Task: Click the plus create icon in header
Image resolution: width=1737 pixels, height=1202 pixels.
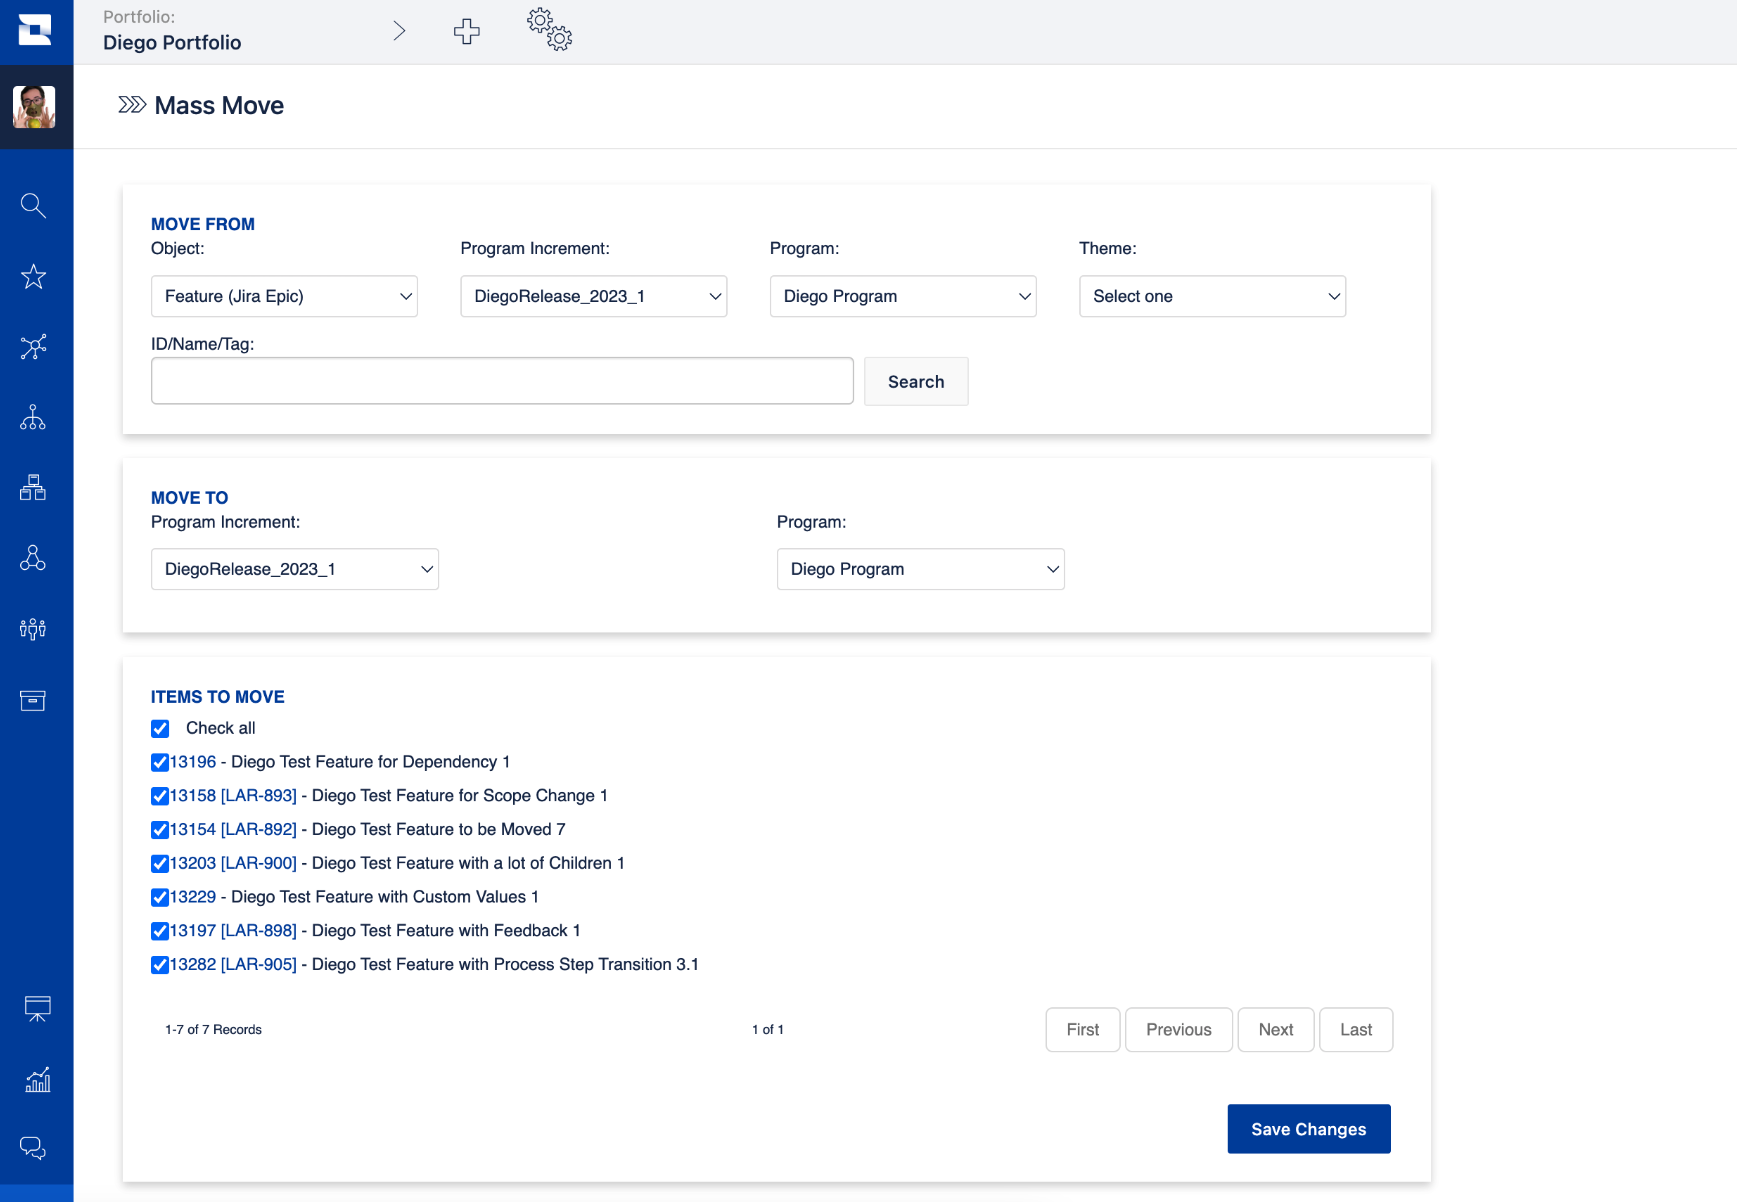Action: 466,31
